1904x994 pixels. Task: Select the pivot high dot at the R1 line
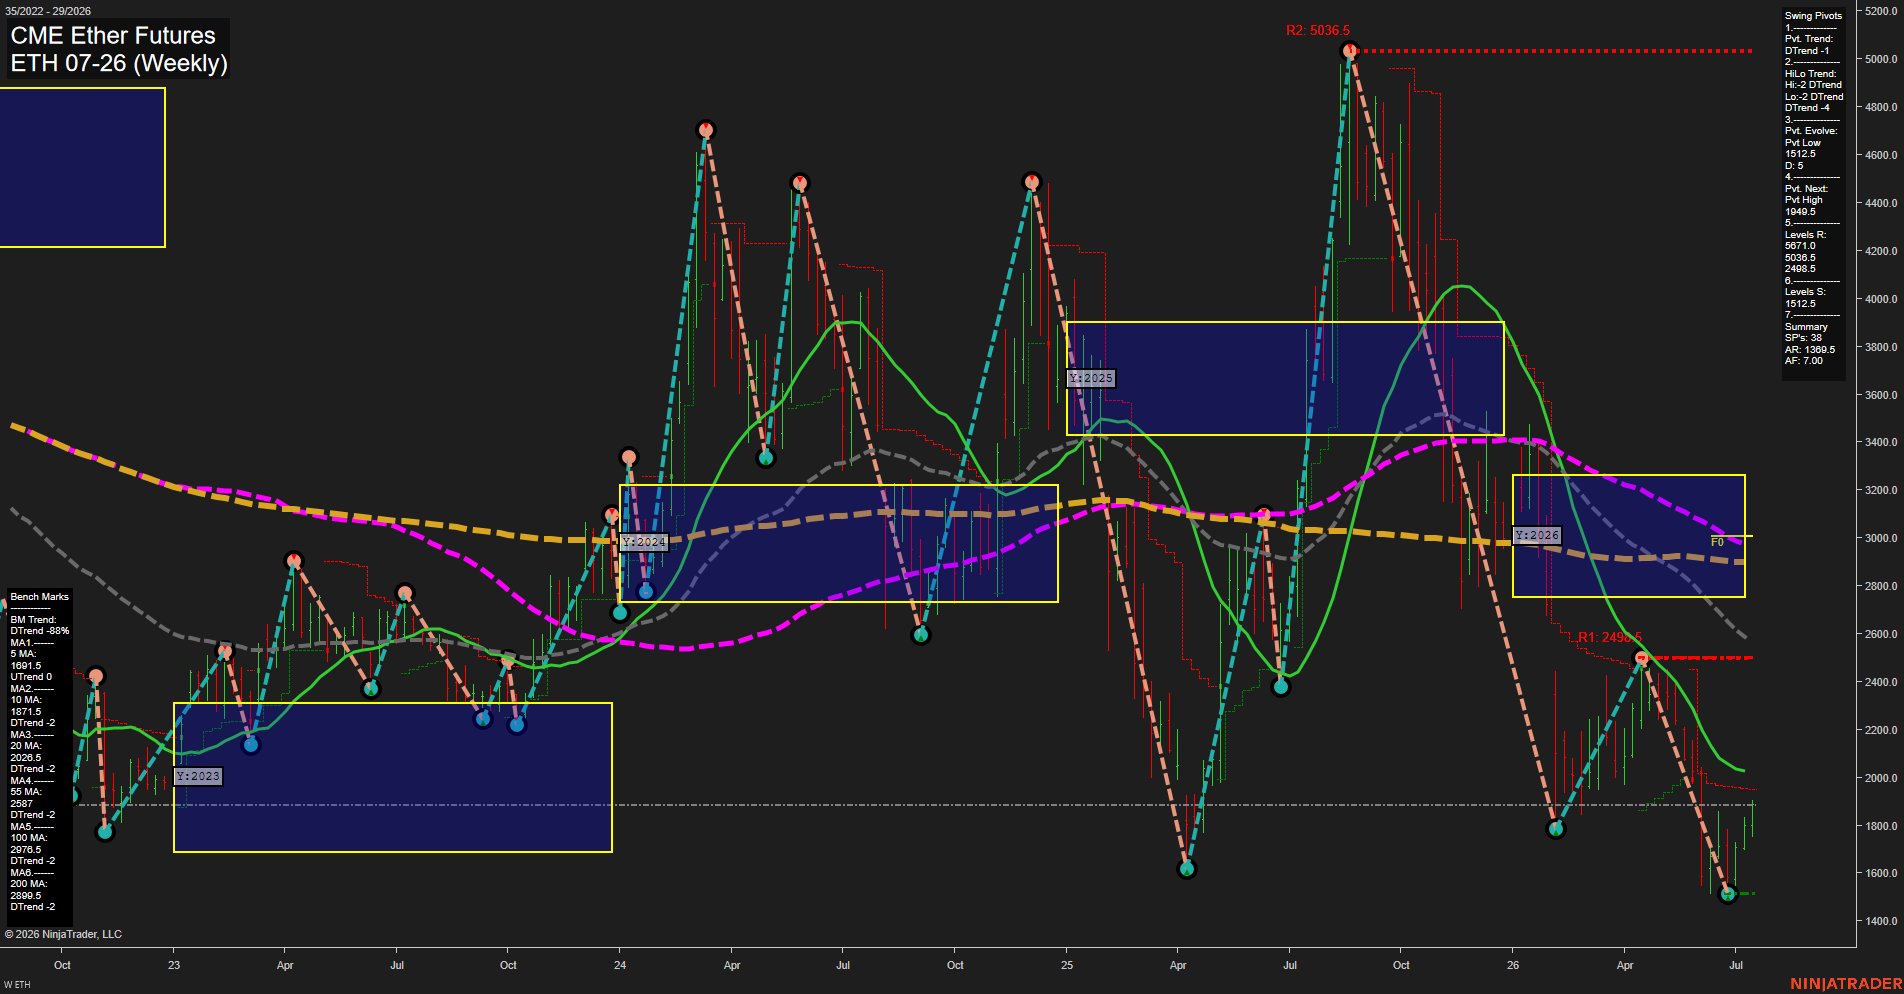tap(1641, 658)
